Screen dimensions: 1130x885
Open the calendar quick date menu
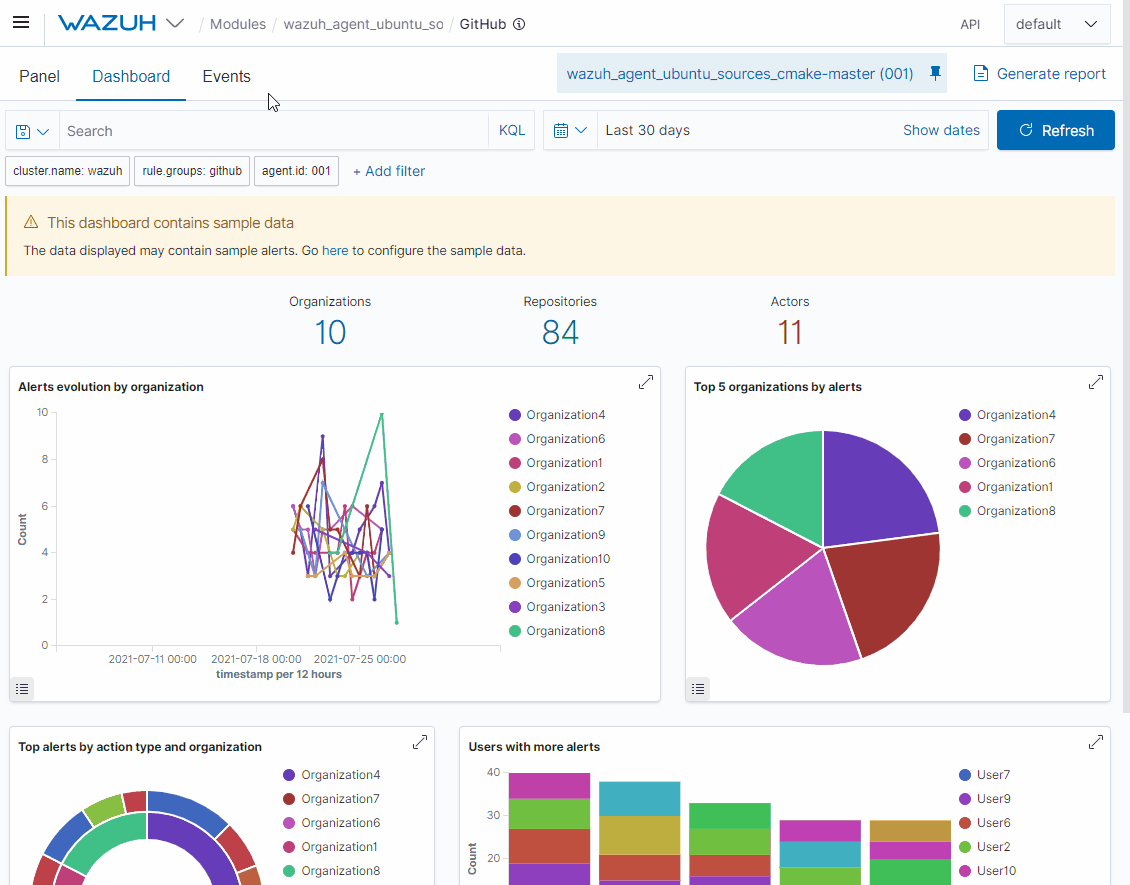coord(570,130)
